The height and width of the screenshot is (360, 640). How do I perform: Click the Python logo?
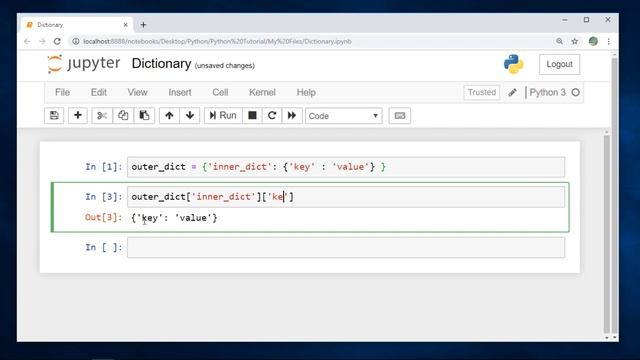[x=513, y=64]
